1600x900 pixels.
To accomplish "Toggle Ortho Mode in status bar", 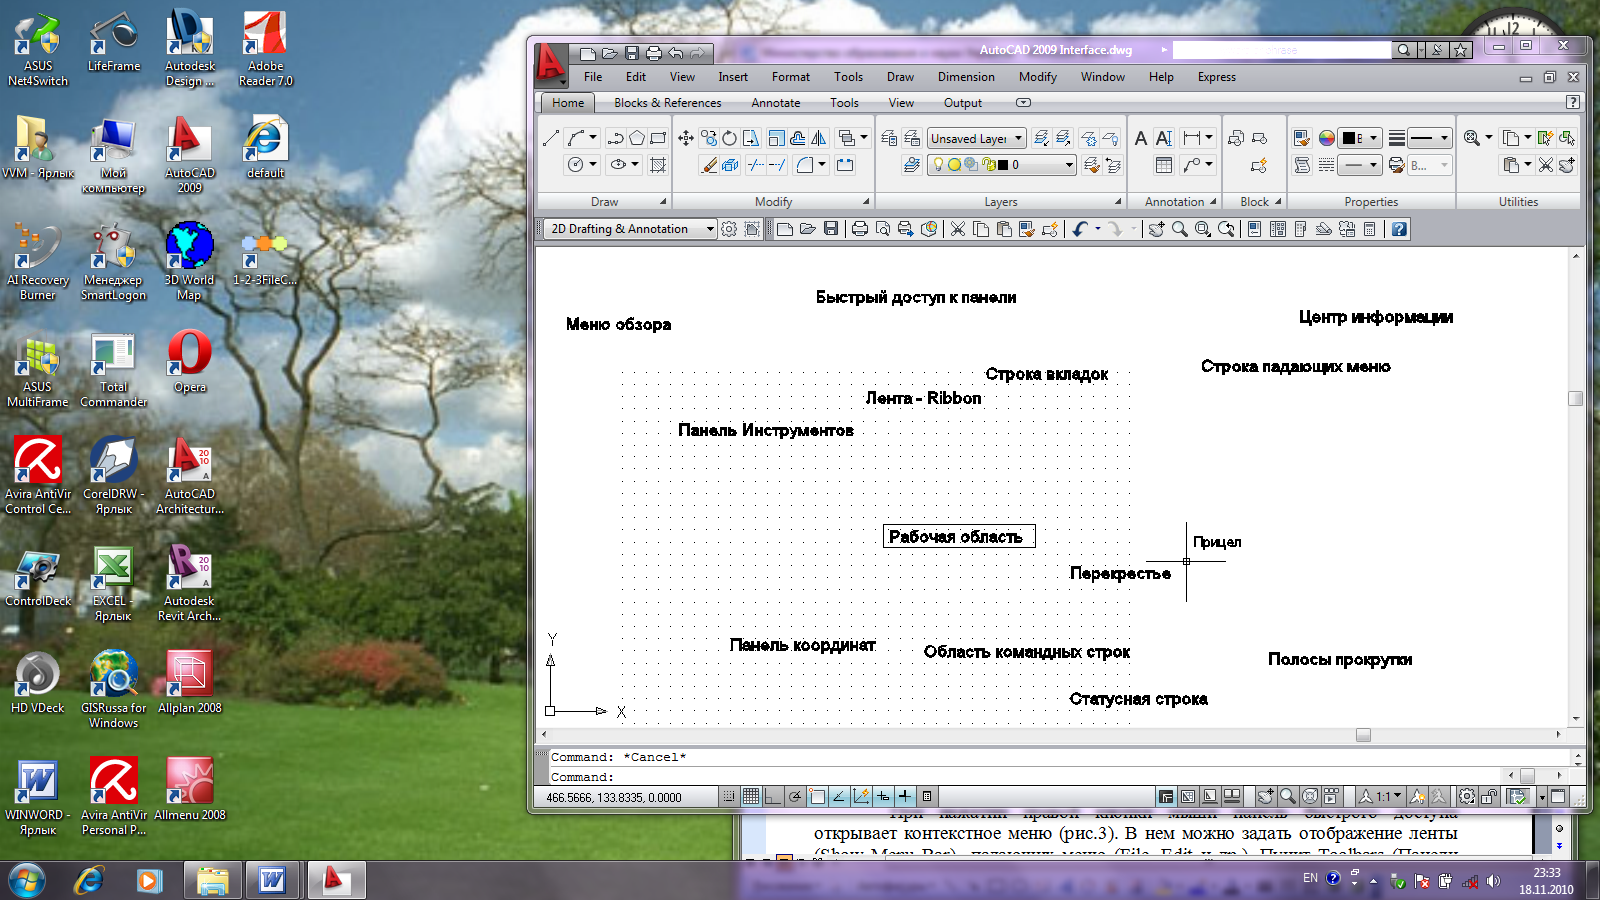I will (773, 796).
